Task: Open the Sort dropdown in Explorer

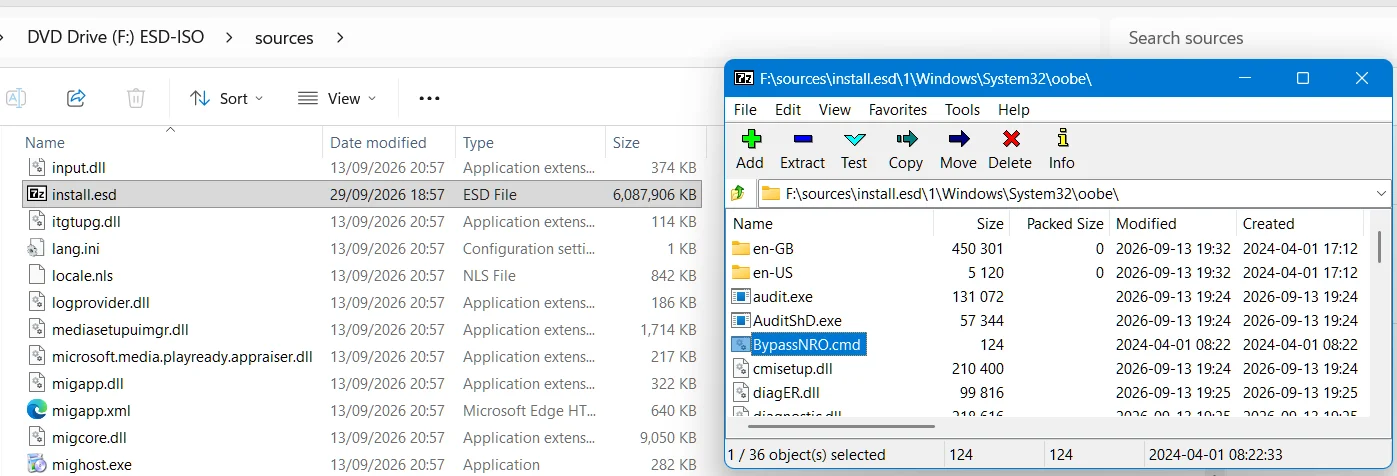Action: pyautogui.click(x=227, y=98)
